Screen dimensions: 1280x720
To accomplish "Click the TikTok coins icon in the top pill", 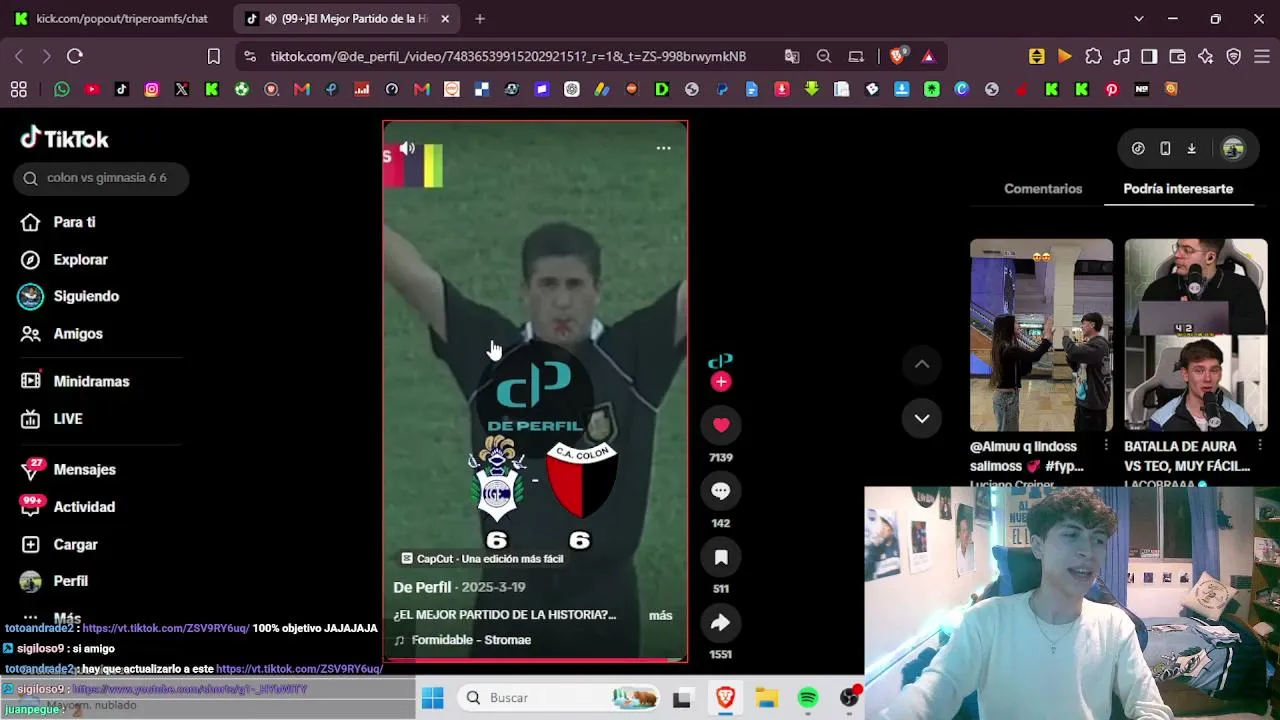I will point(1138,149).
